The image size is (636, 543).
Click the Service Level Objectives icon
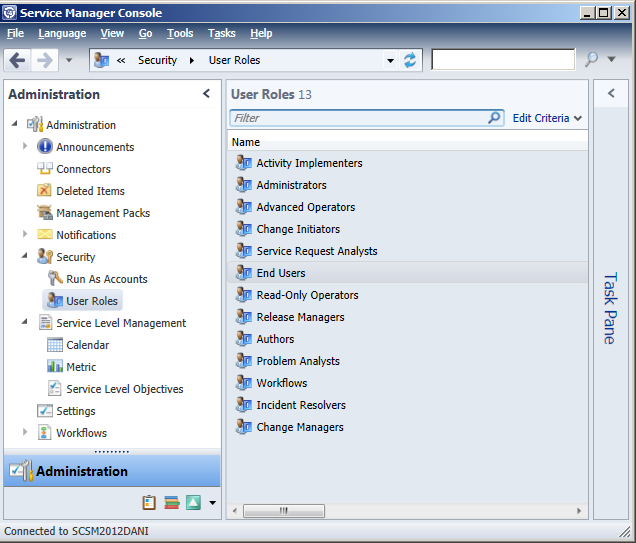pos(54,388)
